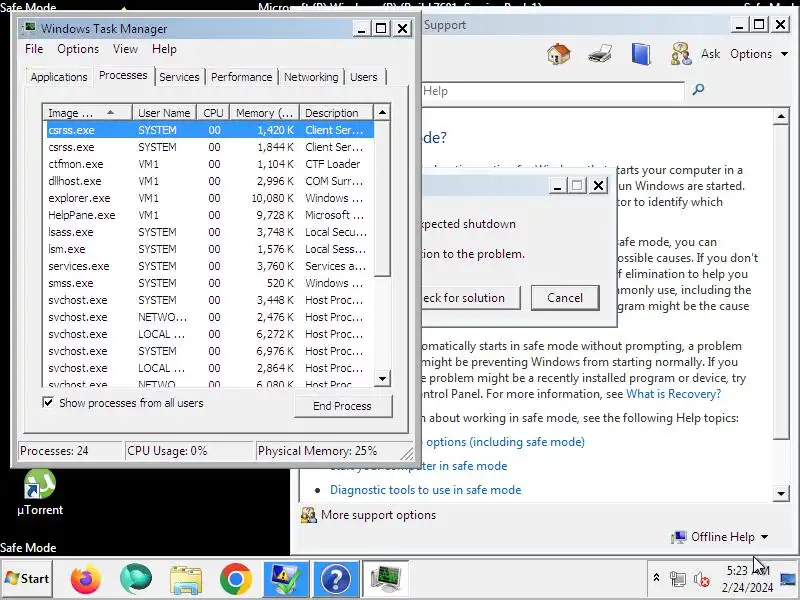Launch Firefox from the taskbar
Screen dimensions: 800x600
tap(86, 579)
